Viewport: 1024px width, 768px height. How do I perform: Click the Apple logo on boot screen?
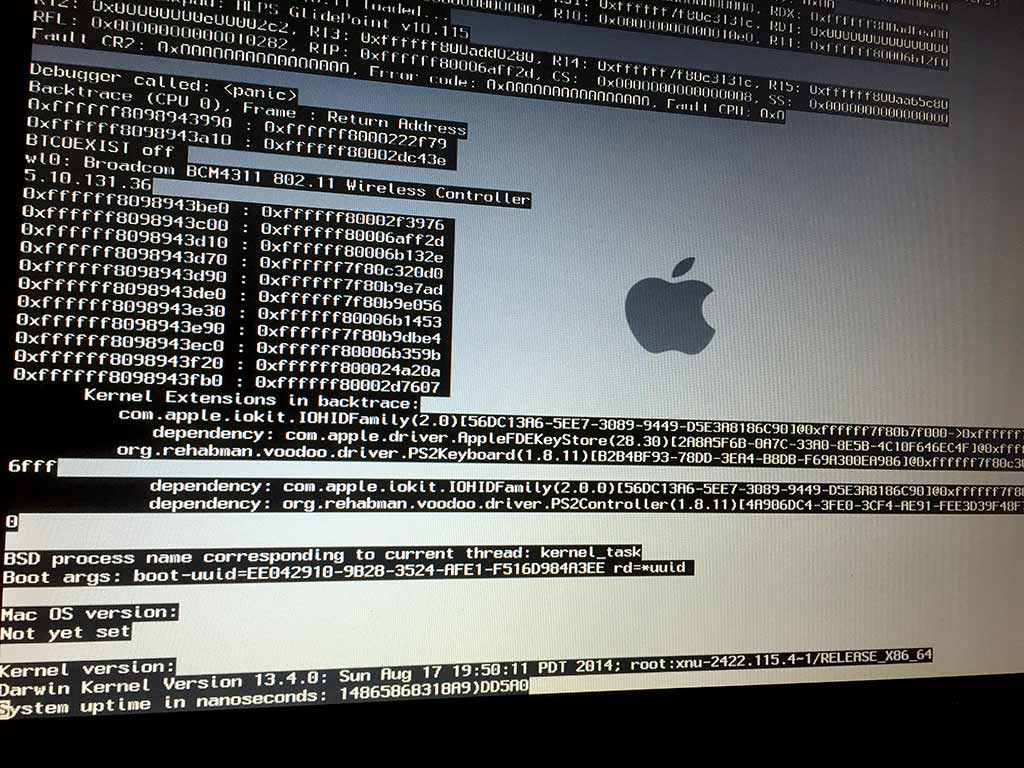[x=669, y=306]
